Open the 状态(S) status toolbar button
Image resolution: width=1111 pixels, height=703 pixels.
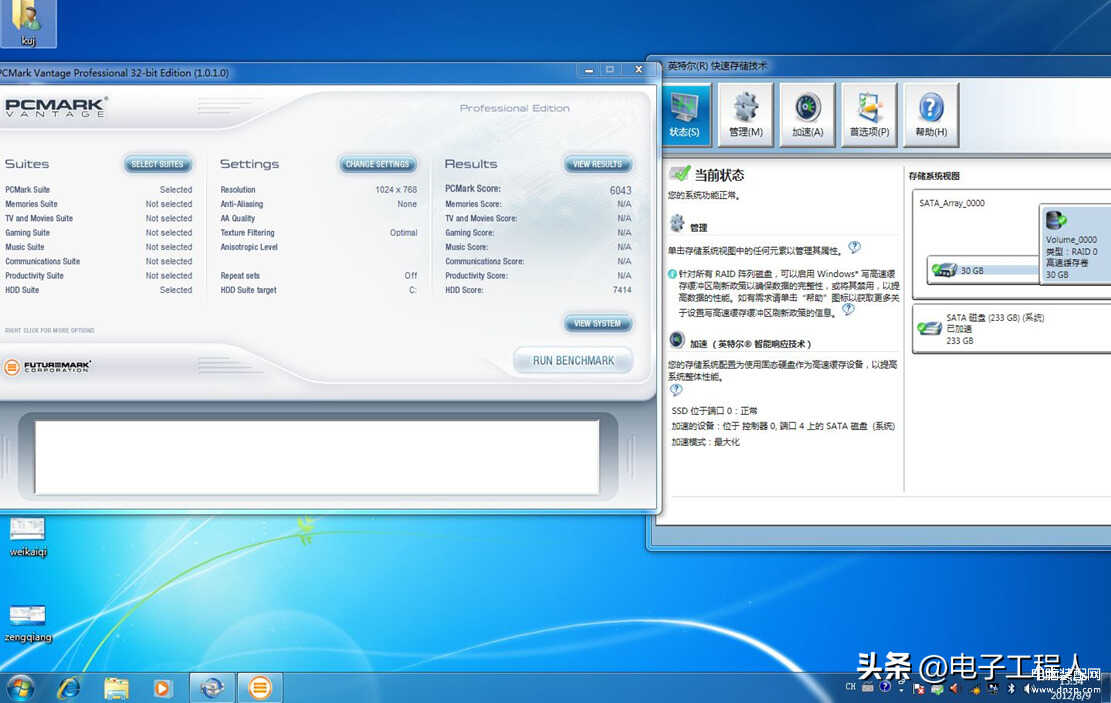point(685,115)
